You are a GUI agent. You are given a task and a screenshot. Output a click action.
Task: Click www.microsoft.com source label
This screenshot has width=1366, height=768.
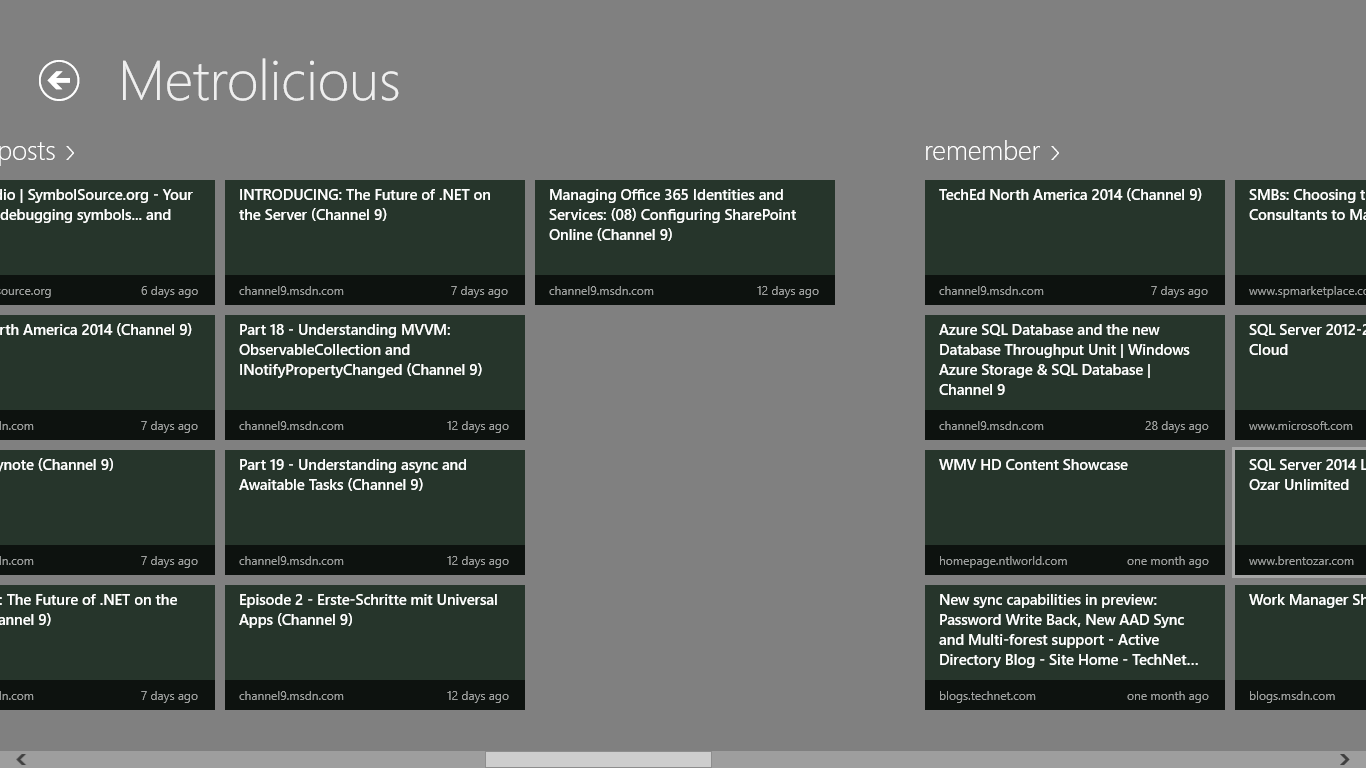point(1300,426)
